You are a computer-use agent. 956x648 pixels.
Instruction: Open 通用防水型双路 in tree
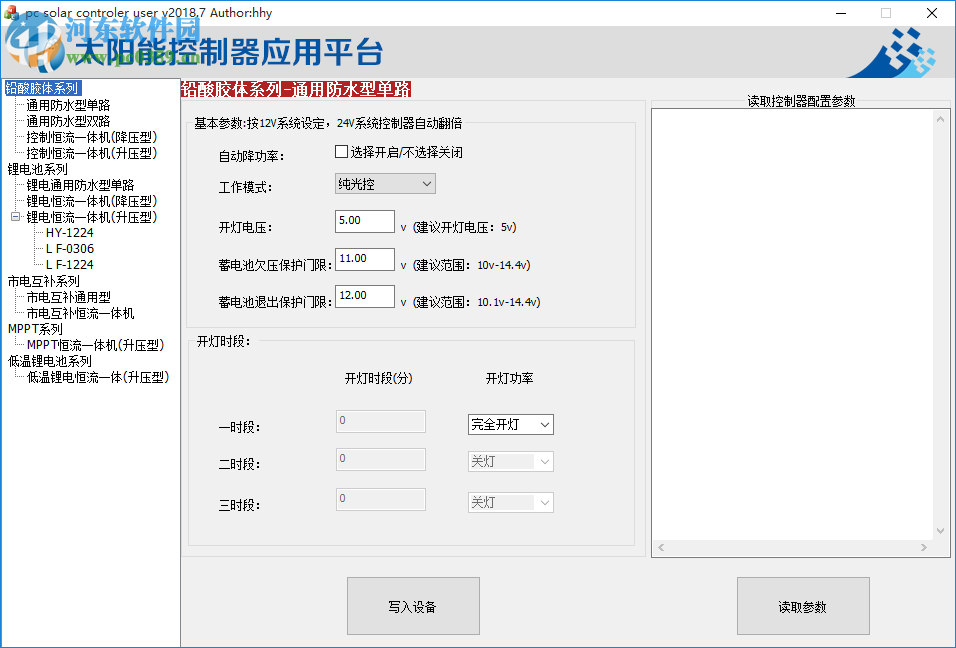pyautogui.click(x=68, y=121)
